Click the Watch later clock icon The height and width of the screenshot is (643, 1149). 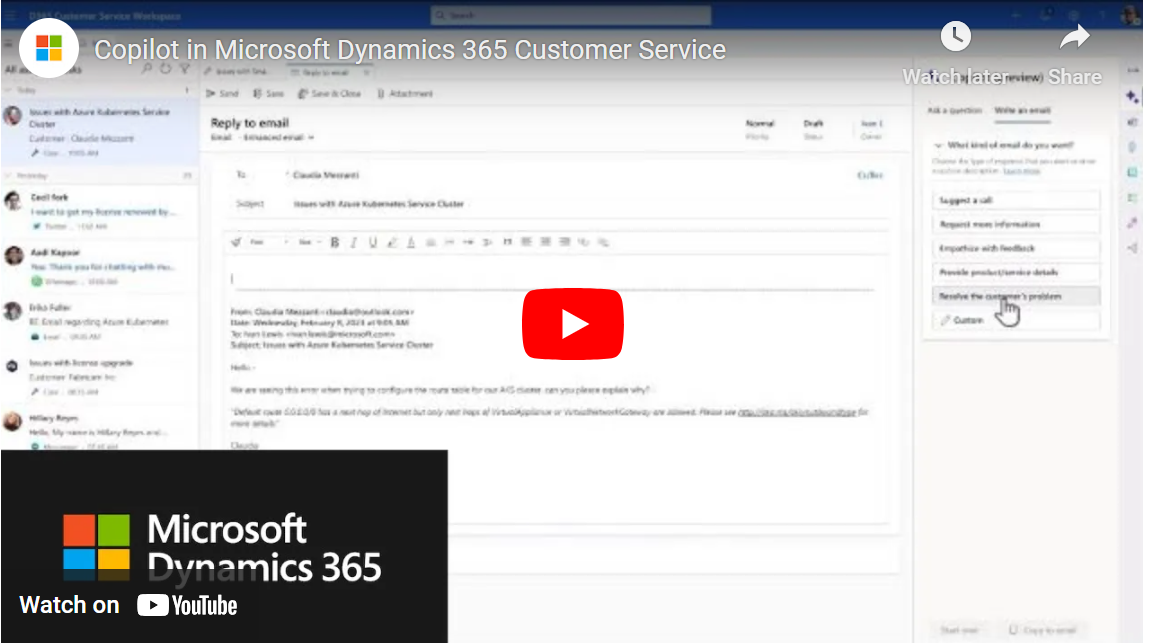pyautogui.click(x=955, y=37)
